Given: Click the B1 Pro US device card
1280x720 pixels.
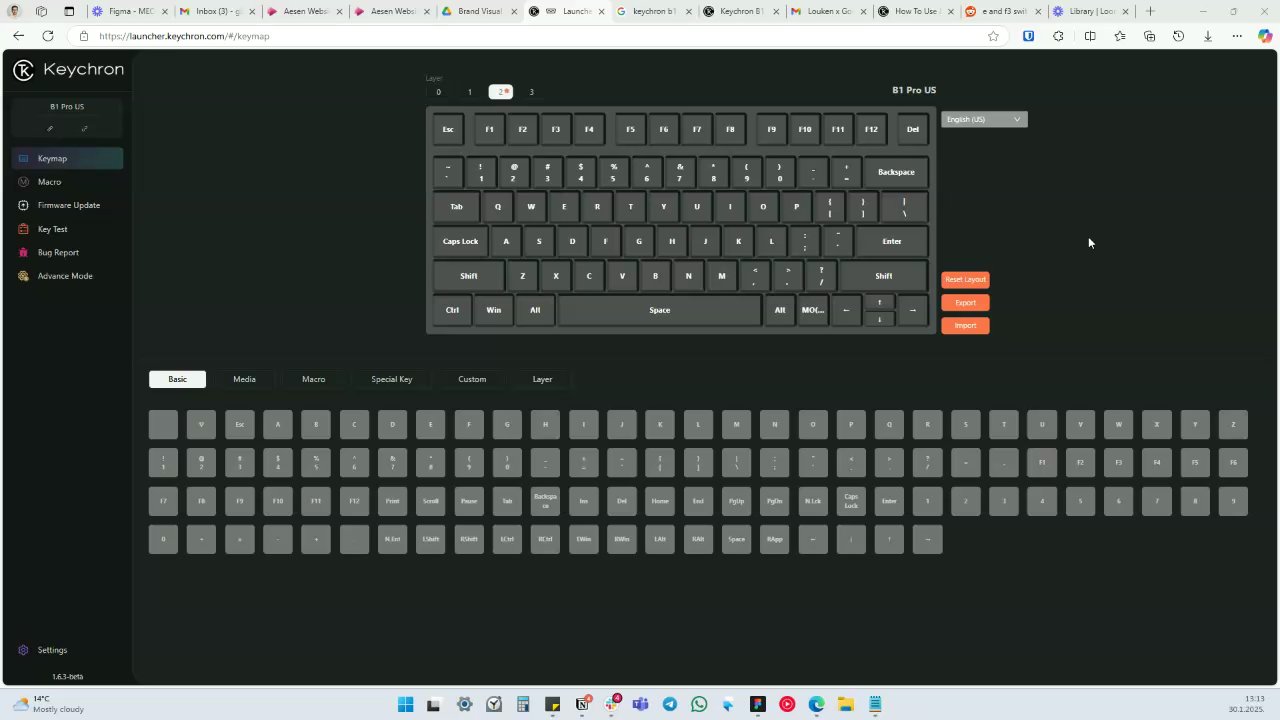Looking at the screenshot, I should (x=67, y=119).
